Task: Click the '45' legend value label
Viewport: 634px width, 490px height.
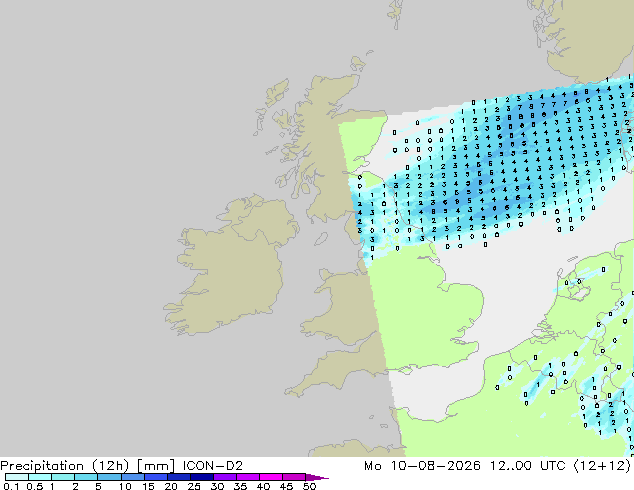Action: pos(286,486)
